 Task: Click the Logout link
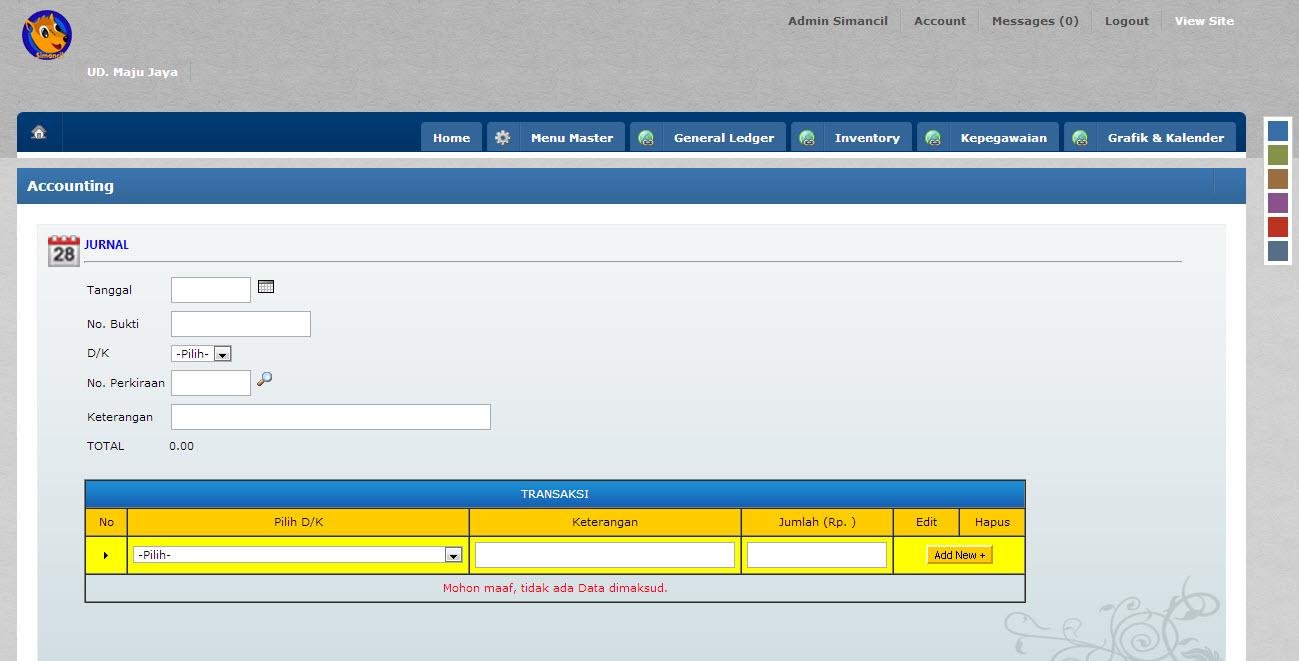tap(1126, 20)
